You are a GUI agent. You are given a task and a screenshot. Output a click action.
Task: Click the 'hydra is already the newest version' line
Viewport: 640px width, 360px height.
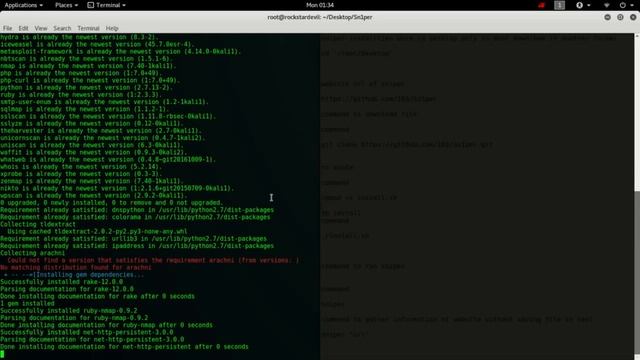tap(79, 37)
